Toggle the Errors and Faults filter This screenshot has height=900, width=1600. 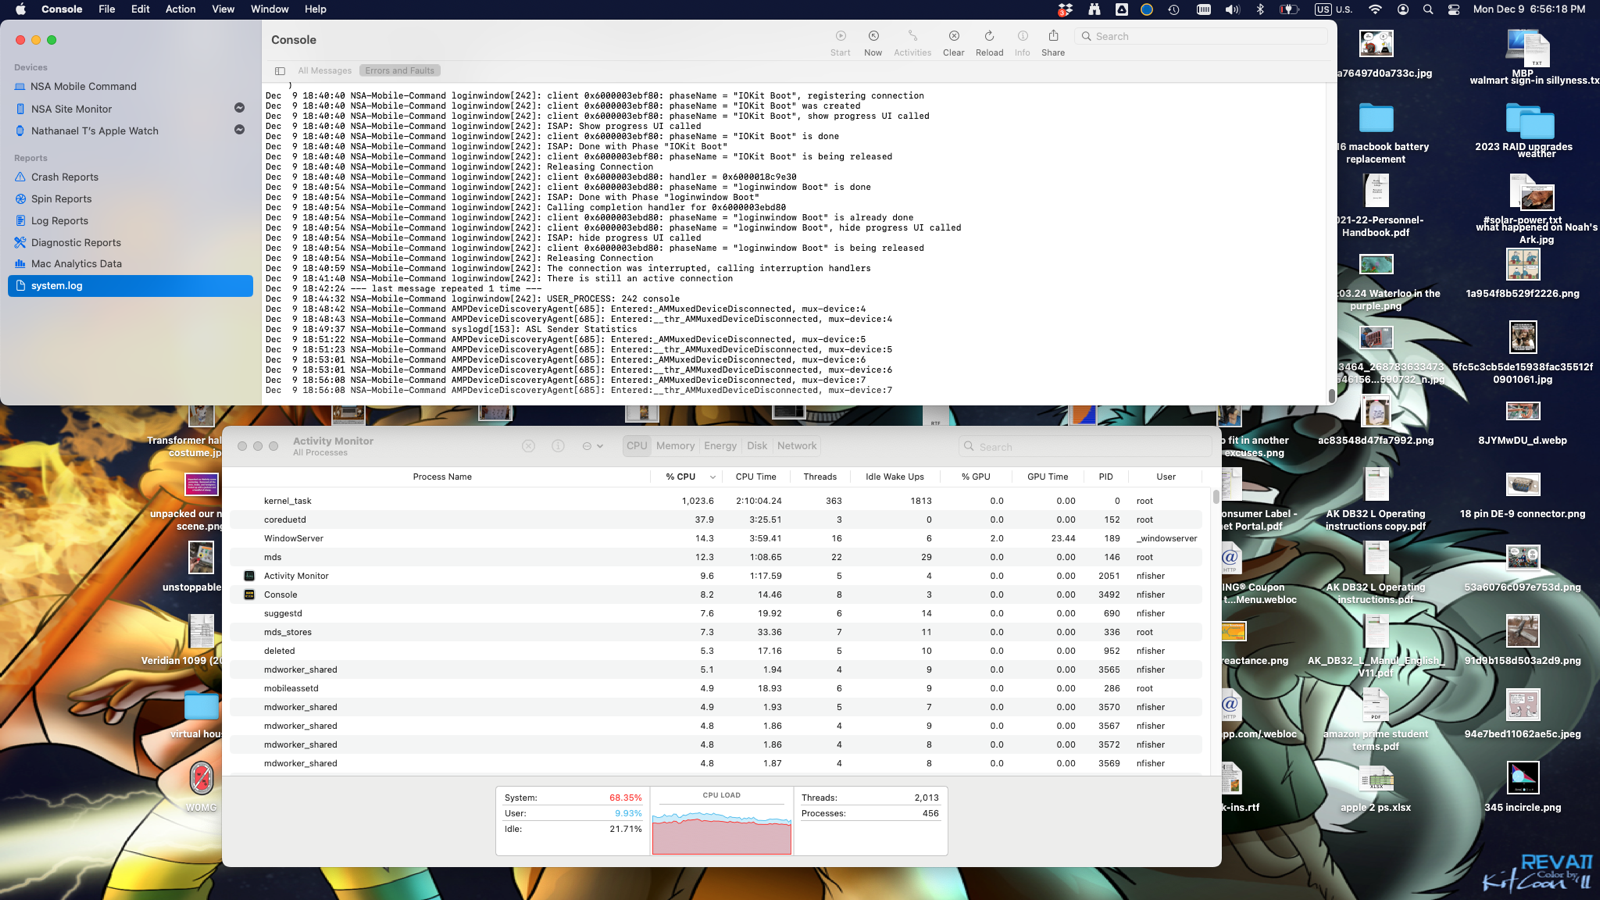399,71
